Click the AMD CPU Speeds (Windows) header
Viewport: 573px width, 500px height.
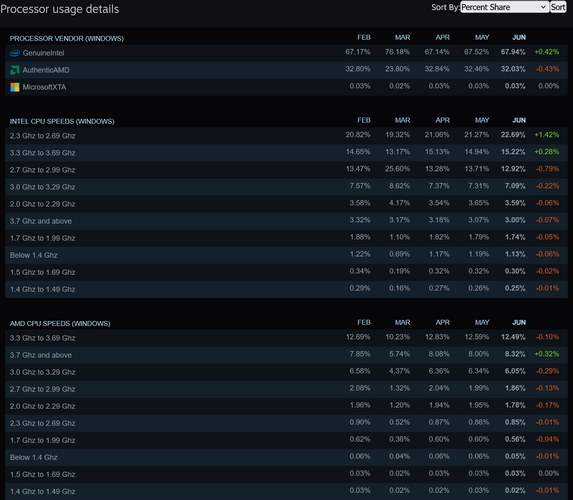point(60,323)
